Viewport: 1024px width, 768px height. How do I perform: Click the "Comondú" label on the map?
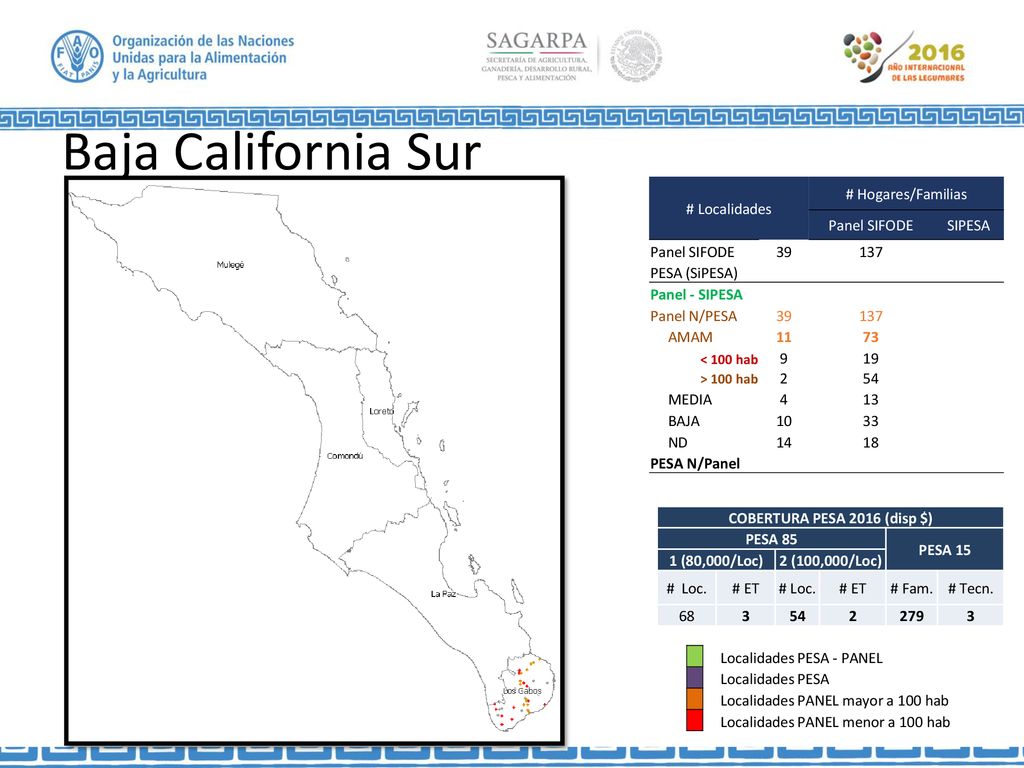click(345, 456)
